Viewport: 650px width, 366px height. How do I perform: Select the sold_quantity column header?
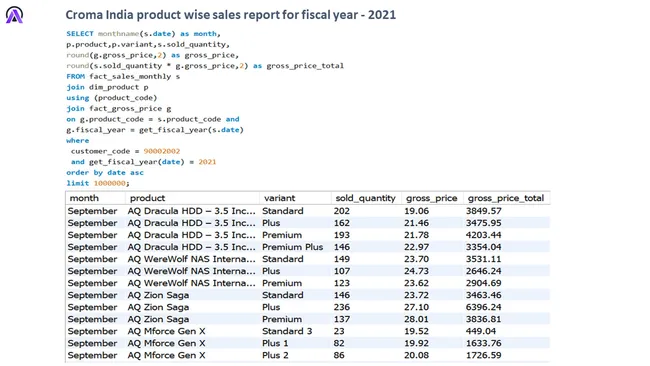point(365,198)
